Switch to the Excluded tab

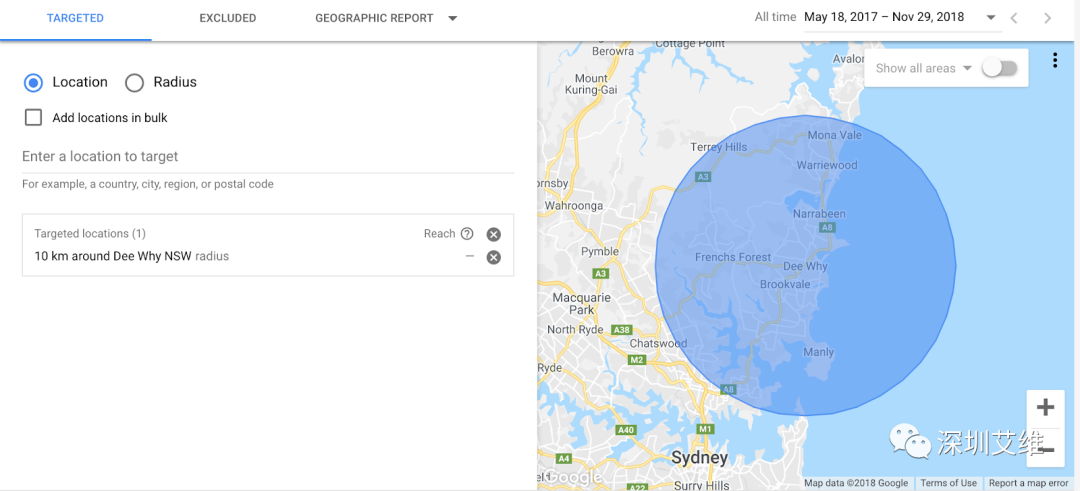[227, 18]
